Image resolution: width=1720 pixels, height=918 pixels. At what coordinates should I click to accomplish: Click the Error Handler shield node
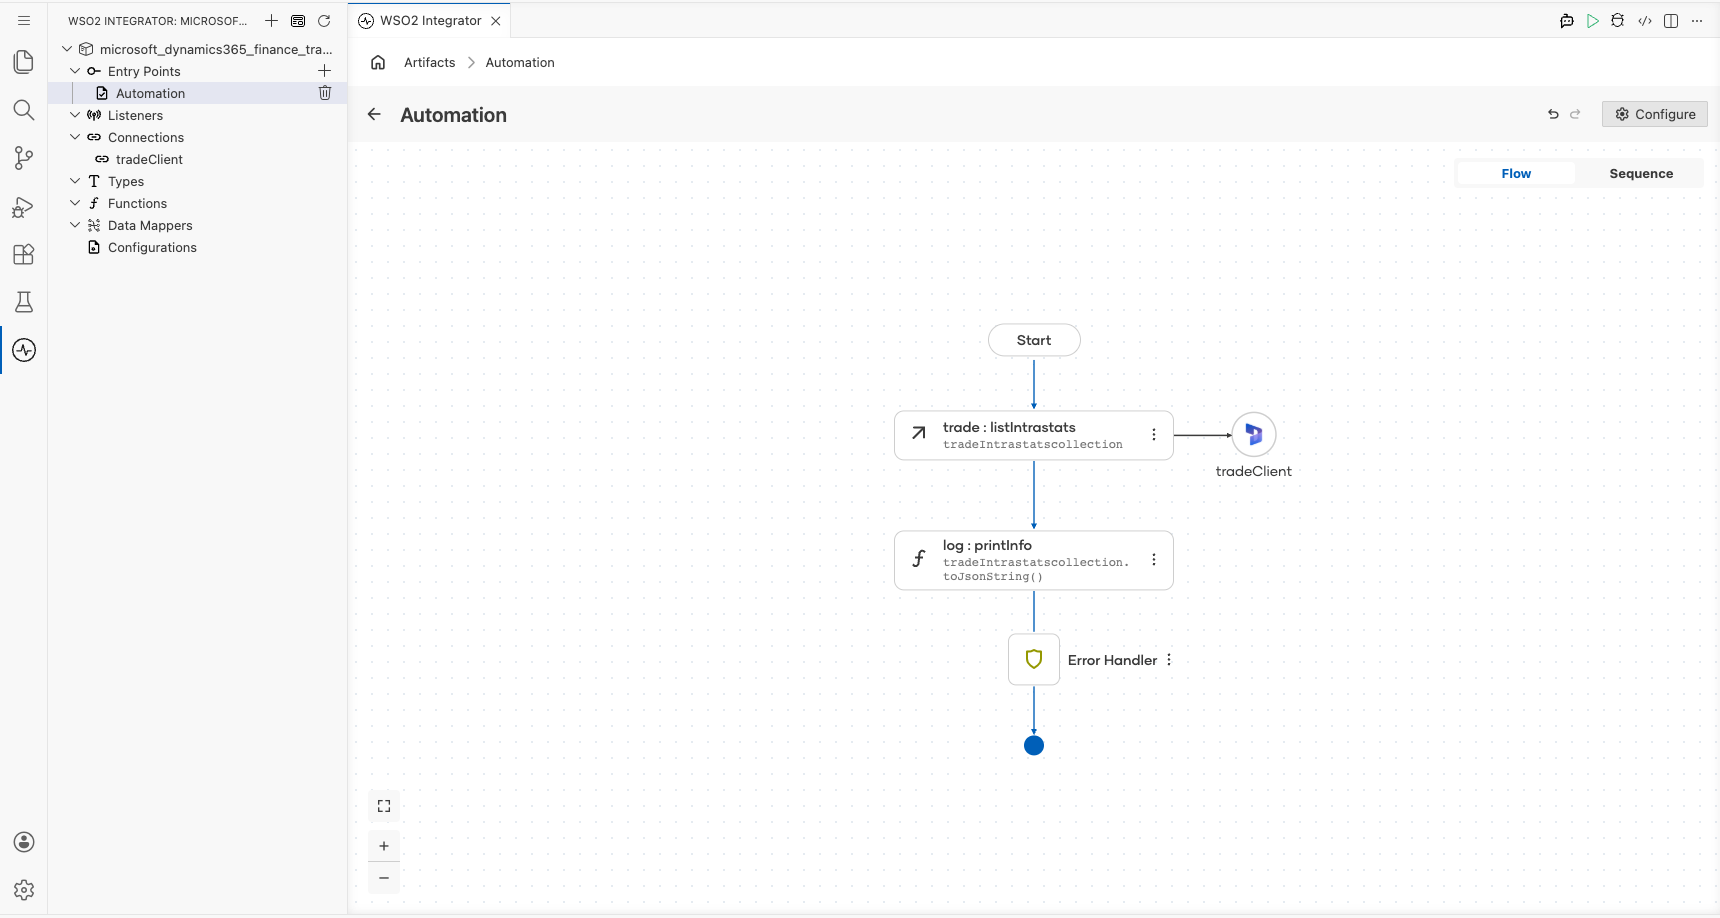pos(1034,659)
